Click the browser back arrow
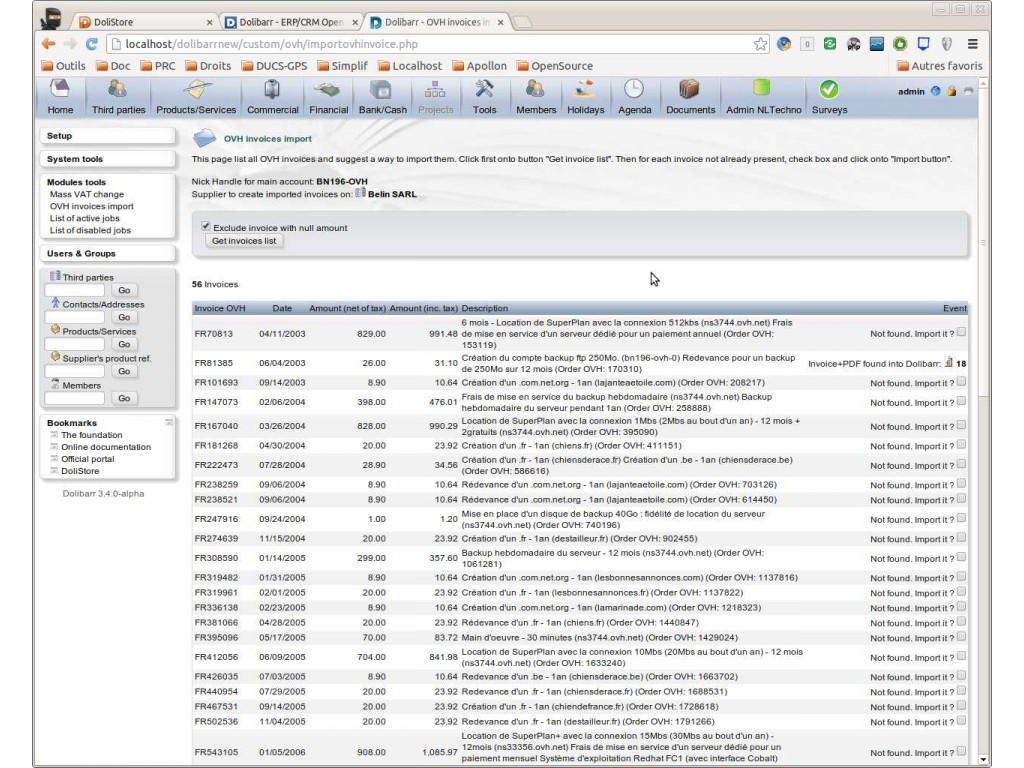This screenshot has width=1024, height=768. pos(48,44)
